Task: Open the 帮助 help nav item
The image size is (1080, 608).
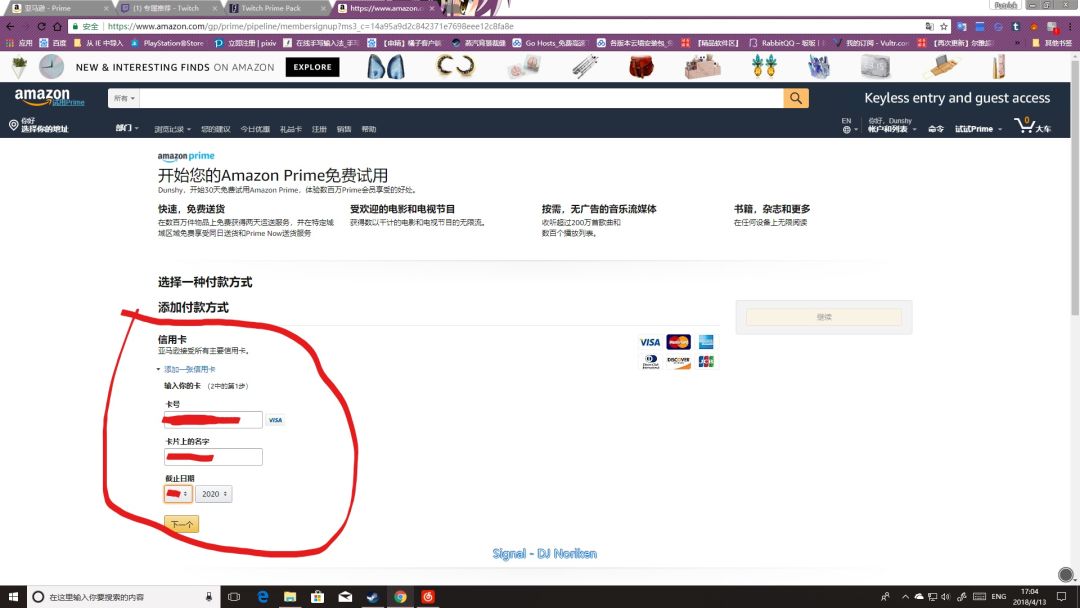Action: 369,129
